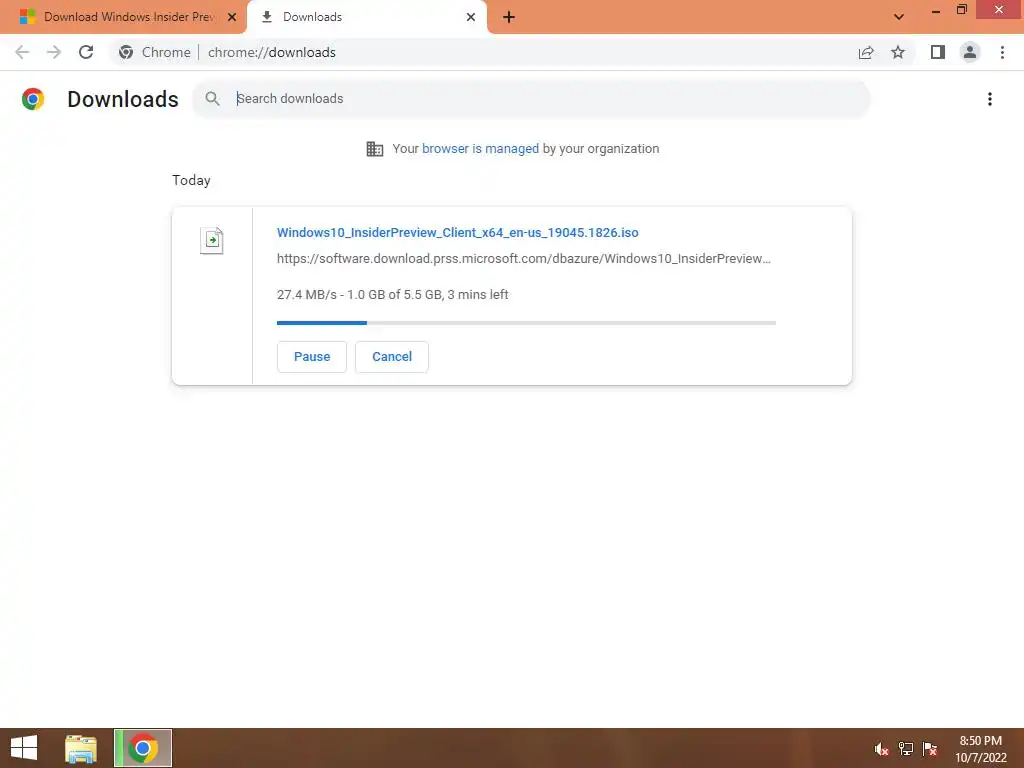Image resolution: width=1024 pixels, height=768 pixels.
Task: Click the software.download.prss.microsoft.com source URL
Action: click(524, 259)
